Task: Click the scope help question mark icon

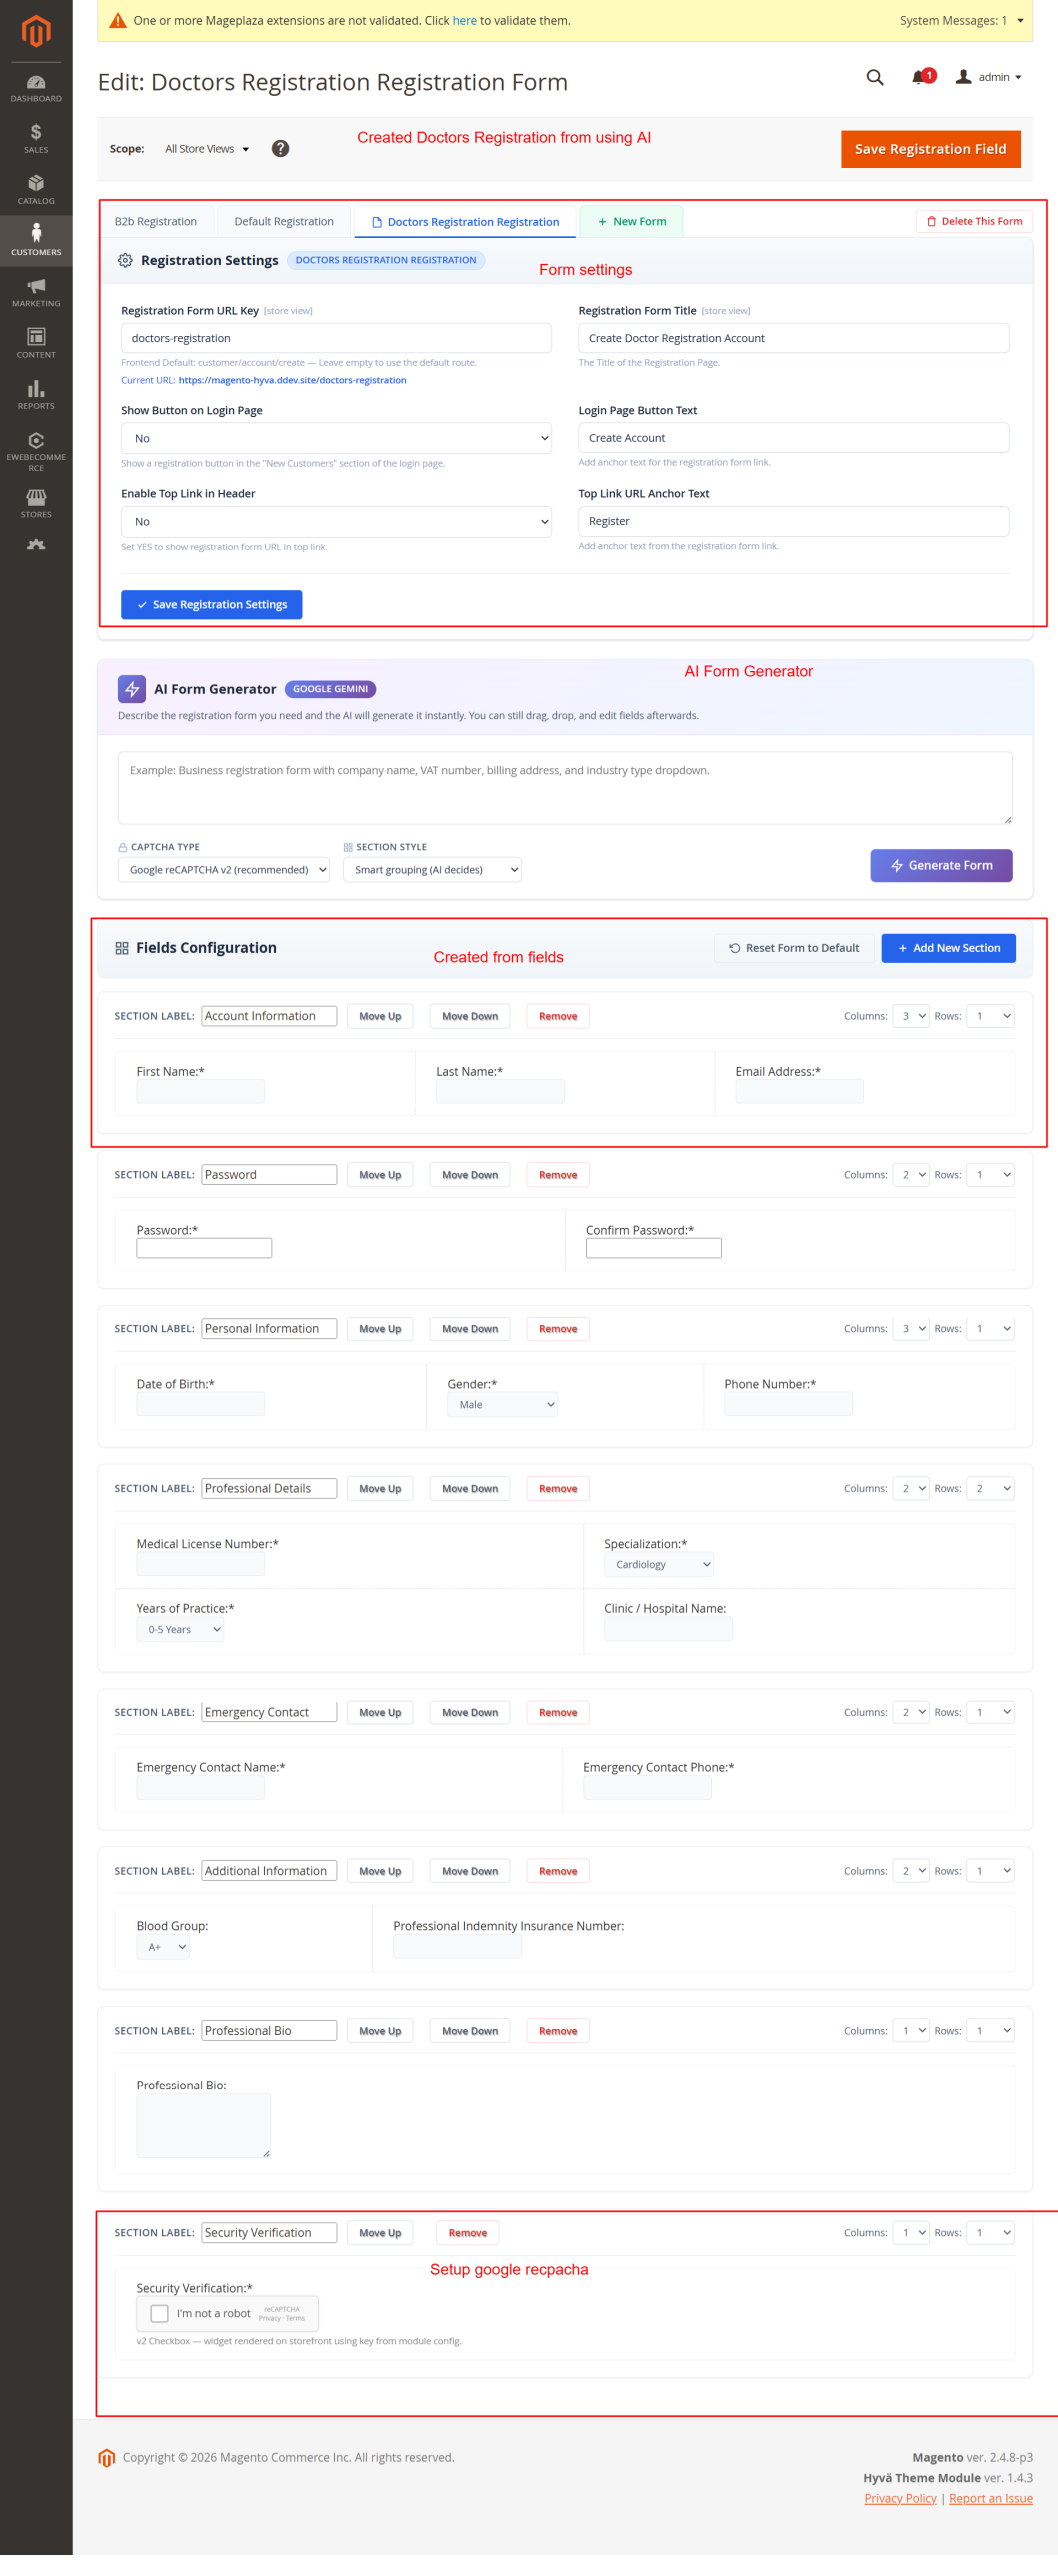Action: click(x=281, y=149)
